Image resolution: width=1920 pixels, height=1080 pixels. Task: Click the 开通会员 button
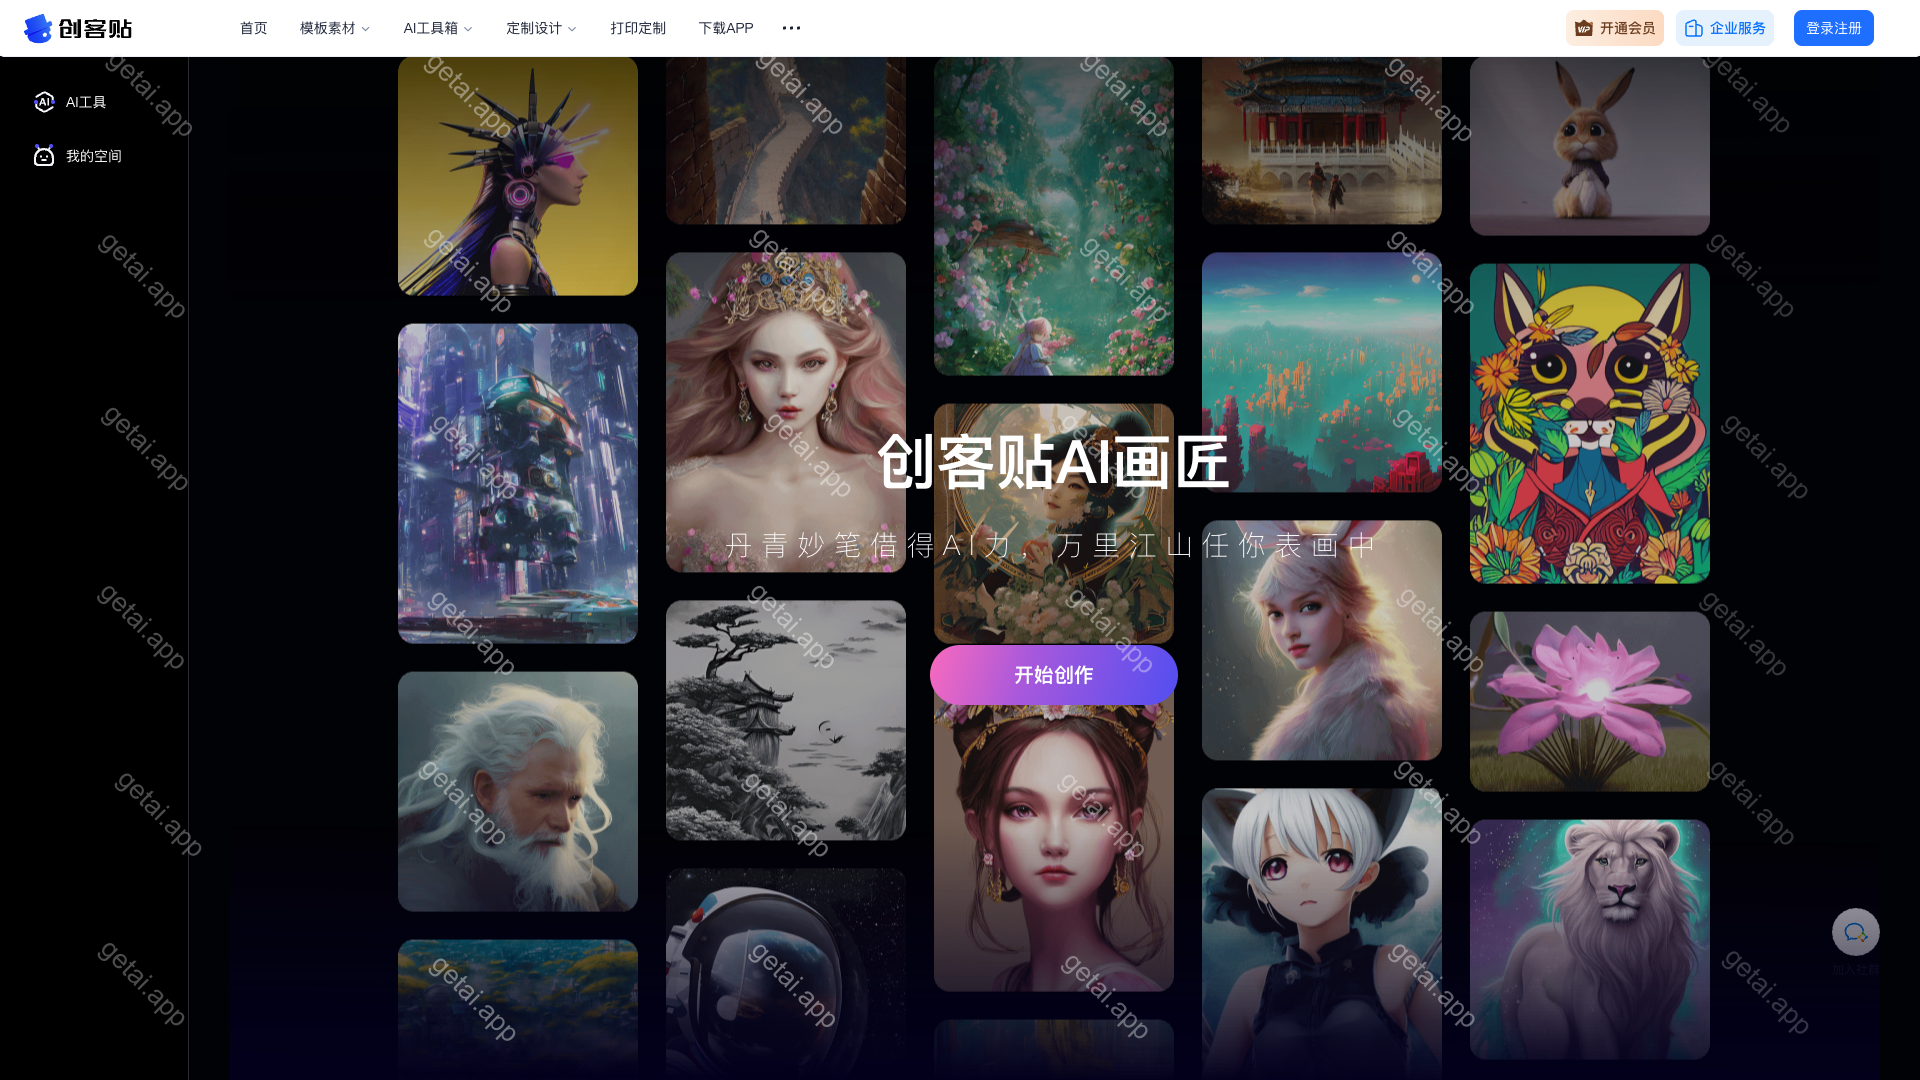1615,28
